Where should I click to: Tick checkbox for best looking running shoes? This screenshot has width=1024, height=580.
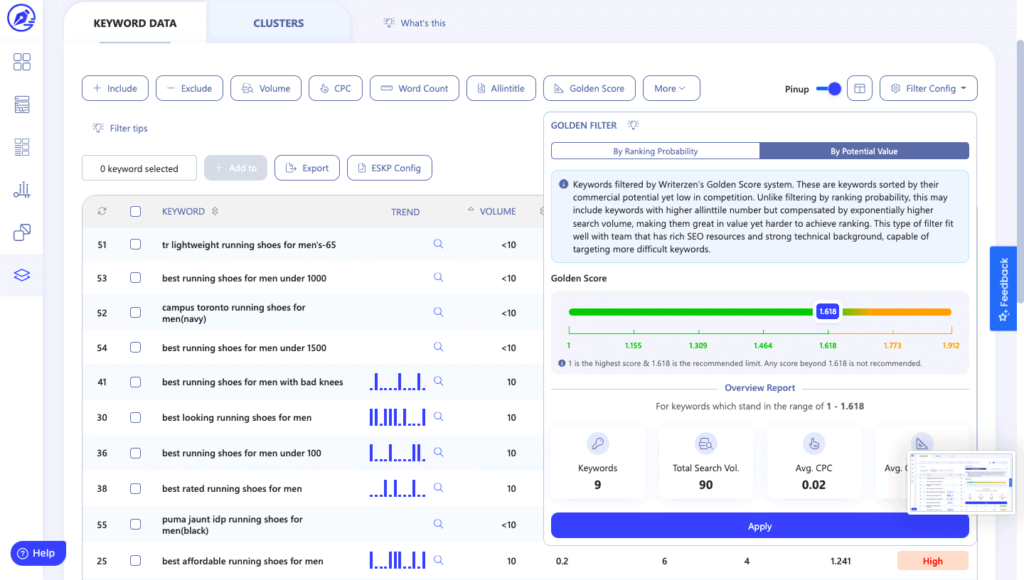136,417
